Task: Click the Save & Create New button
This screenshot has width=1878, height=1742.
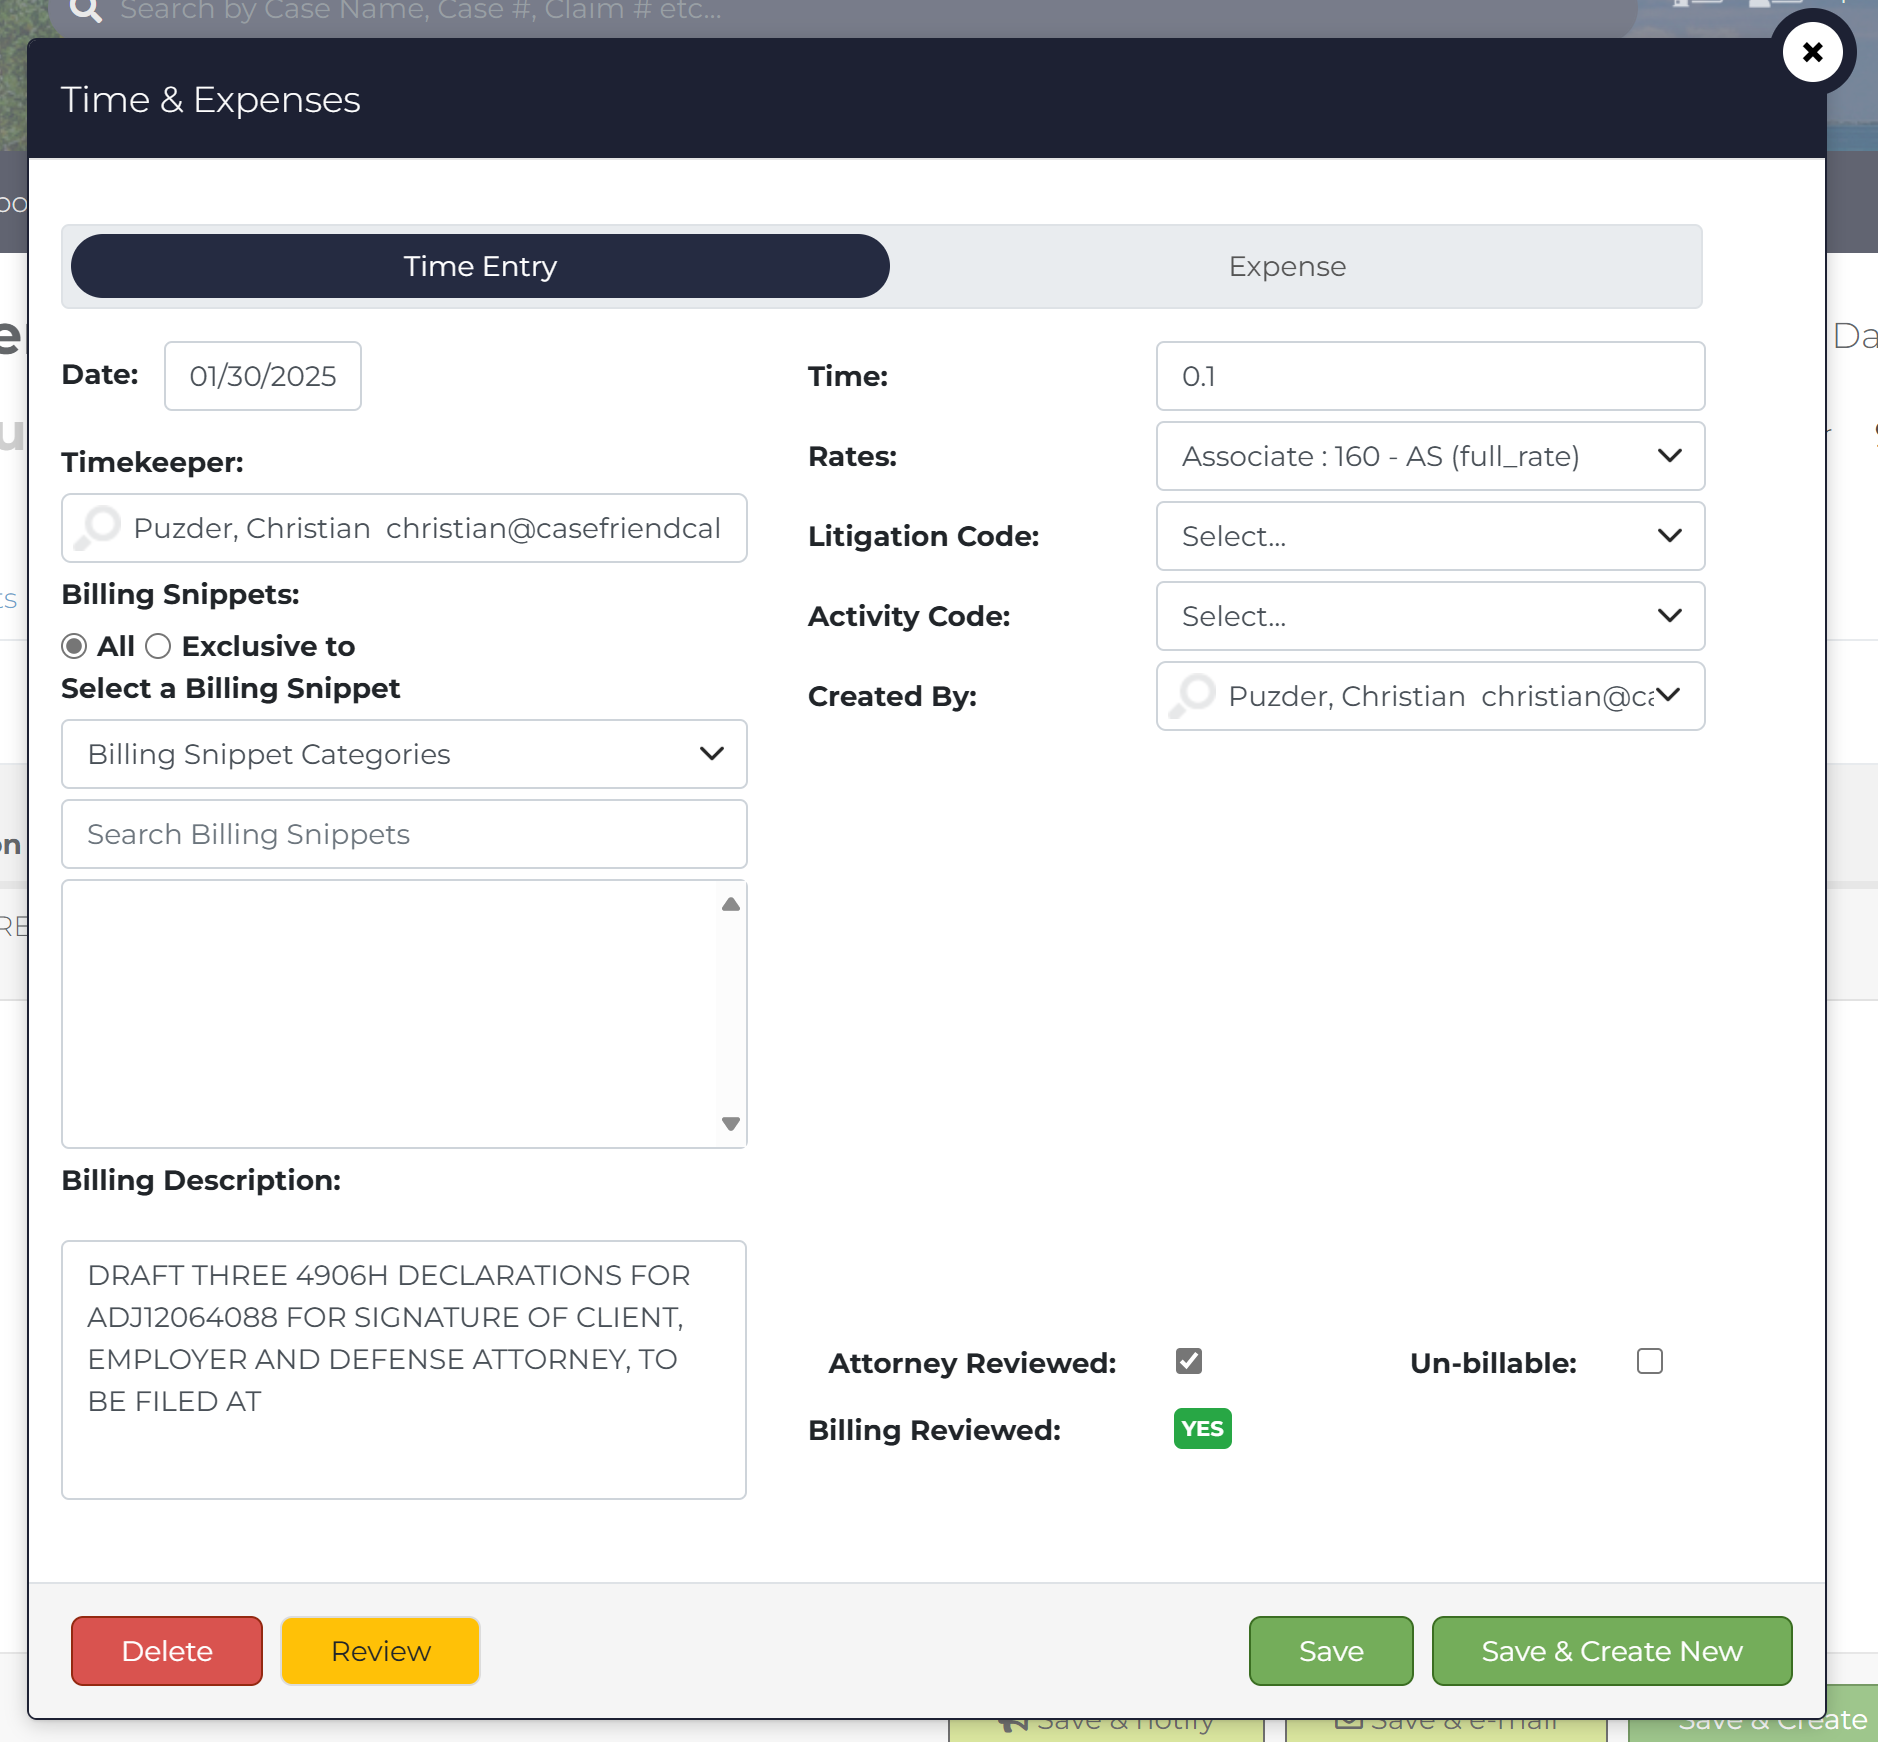Action: click(1611, 1651)
